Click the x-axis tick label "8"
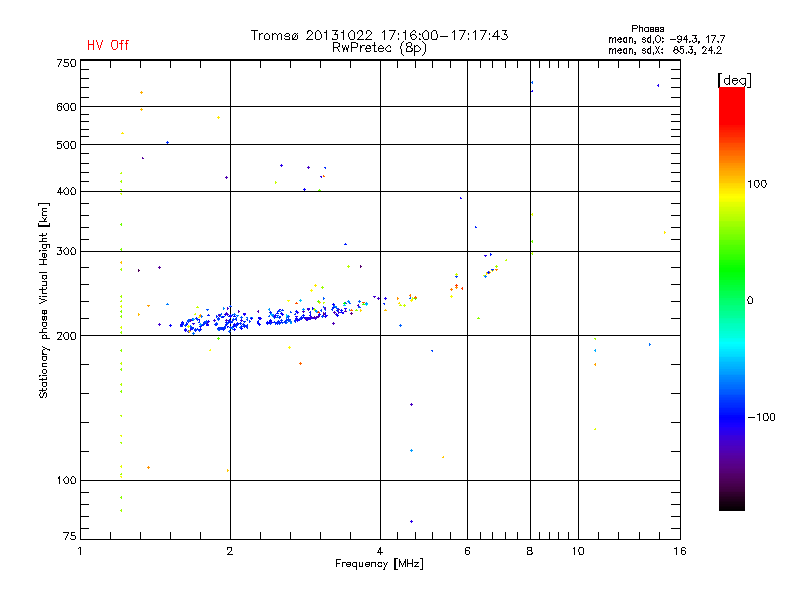 pos(530,551)
